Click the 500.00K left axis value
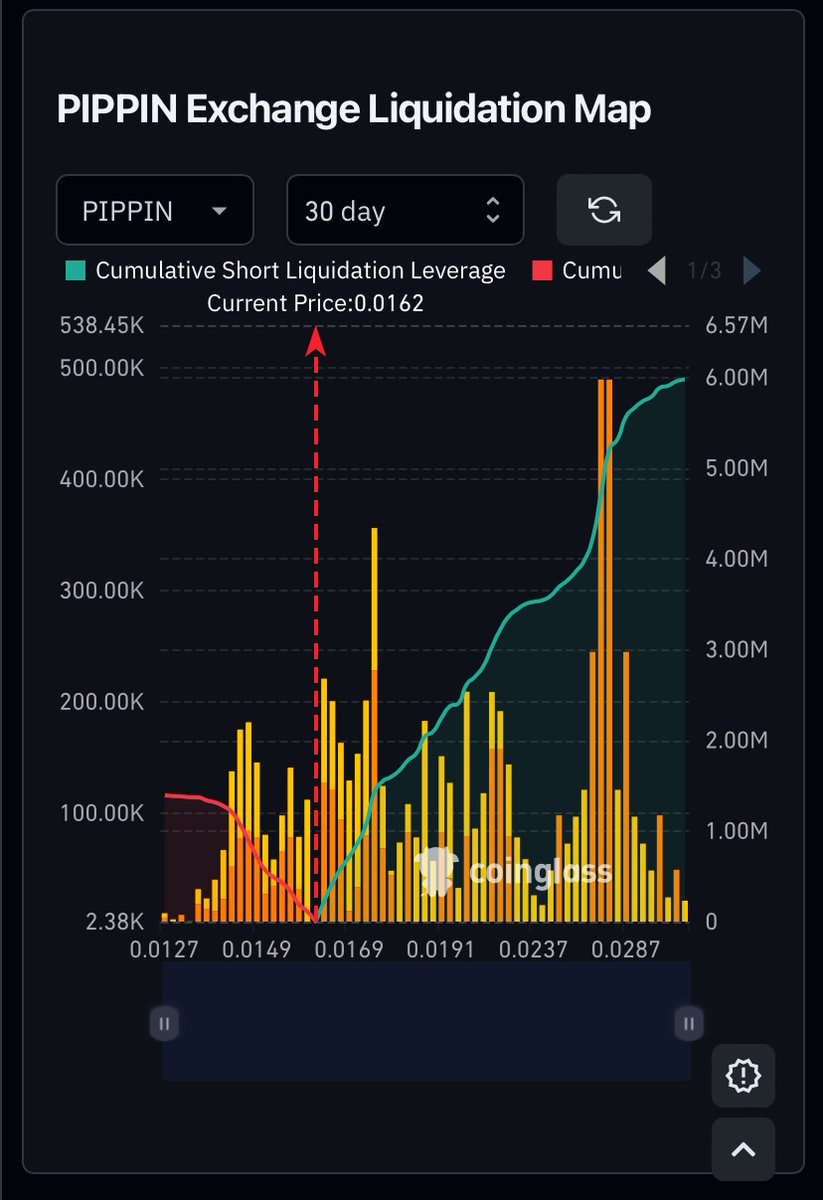Screen dimensions: 823x1200 click(x=103, y=368)
